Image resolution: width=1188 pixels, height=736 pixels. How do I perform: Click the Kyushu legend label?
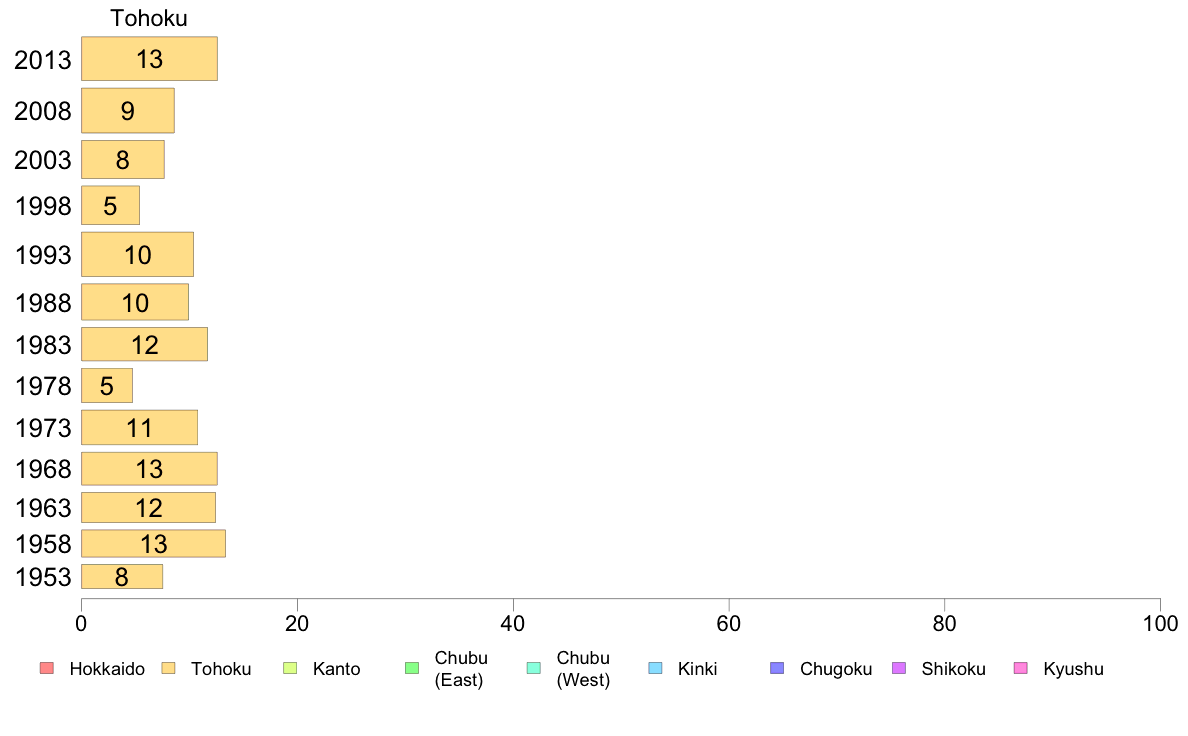1073,669
